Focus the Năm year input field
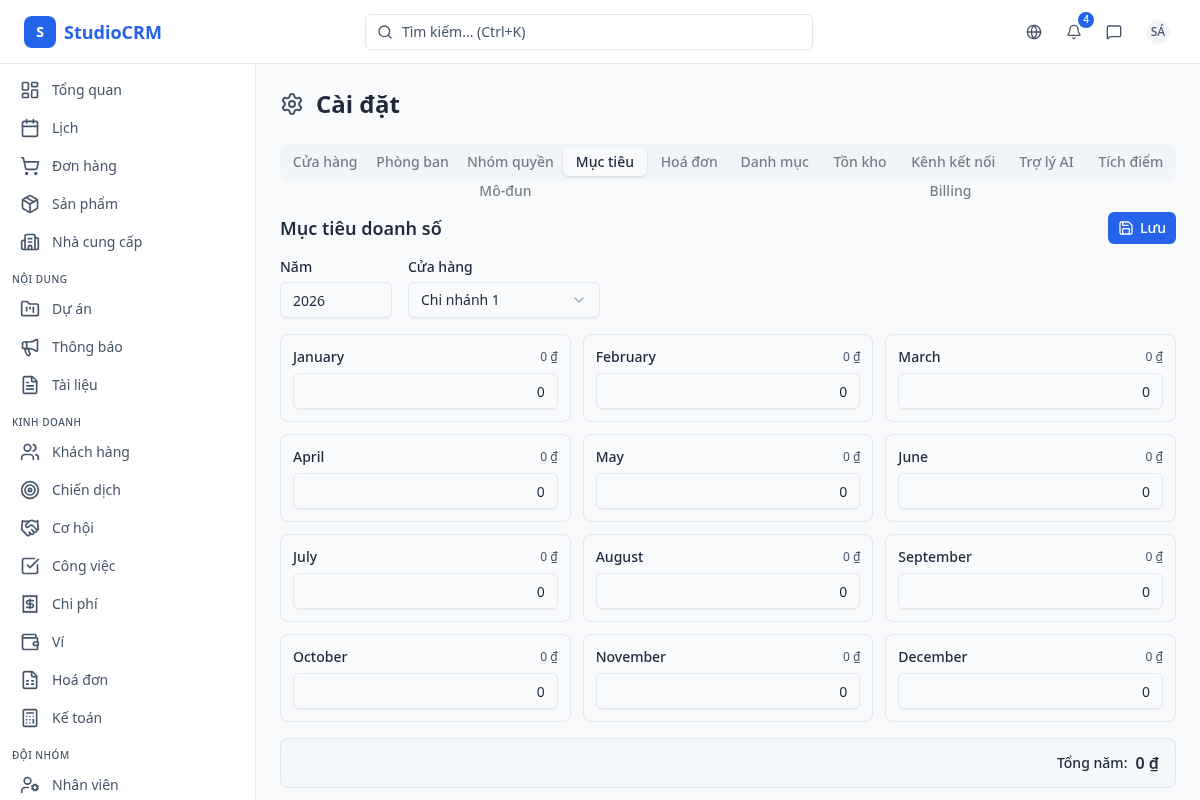Viewport: 1200px width, 800px height. 335,300
